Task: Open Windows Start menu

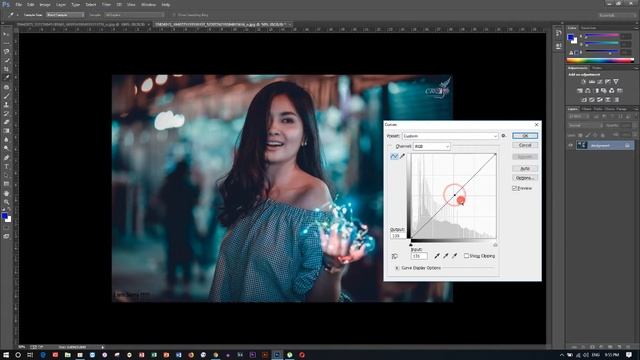Action: point(6,355)
